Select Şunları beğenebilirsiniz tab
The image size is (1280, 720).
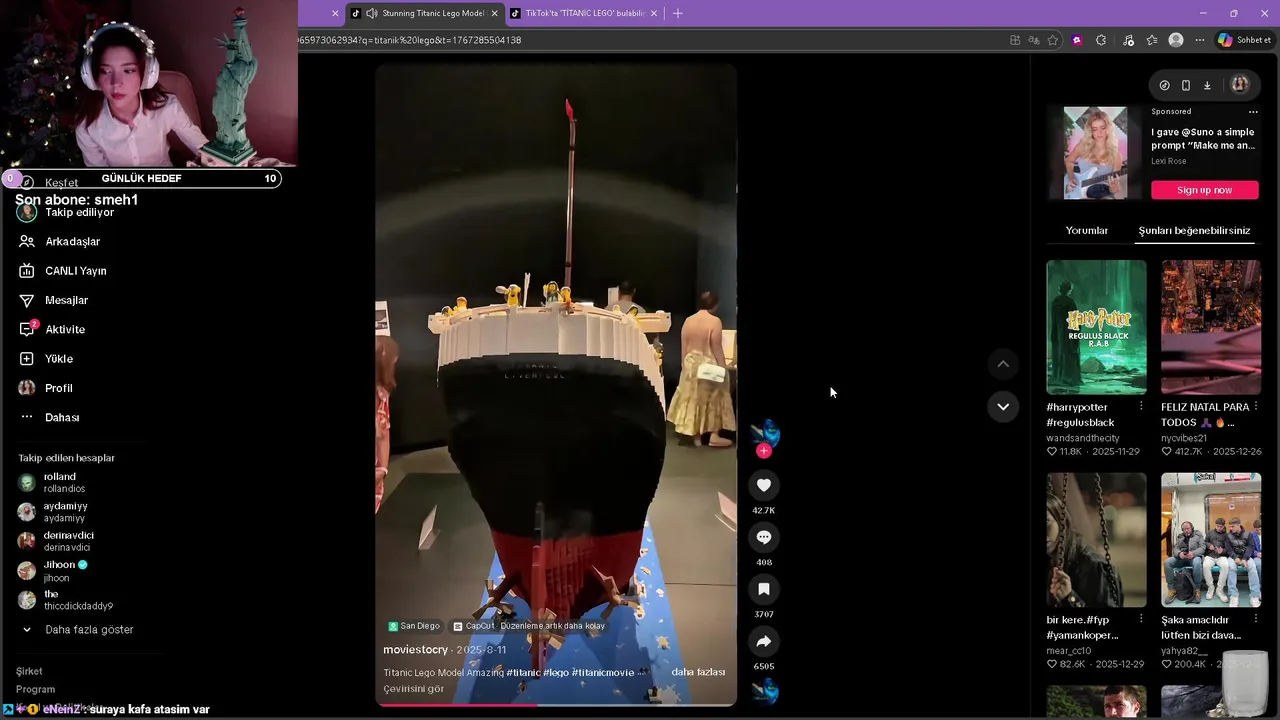tap(1195, 230)
